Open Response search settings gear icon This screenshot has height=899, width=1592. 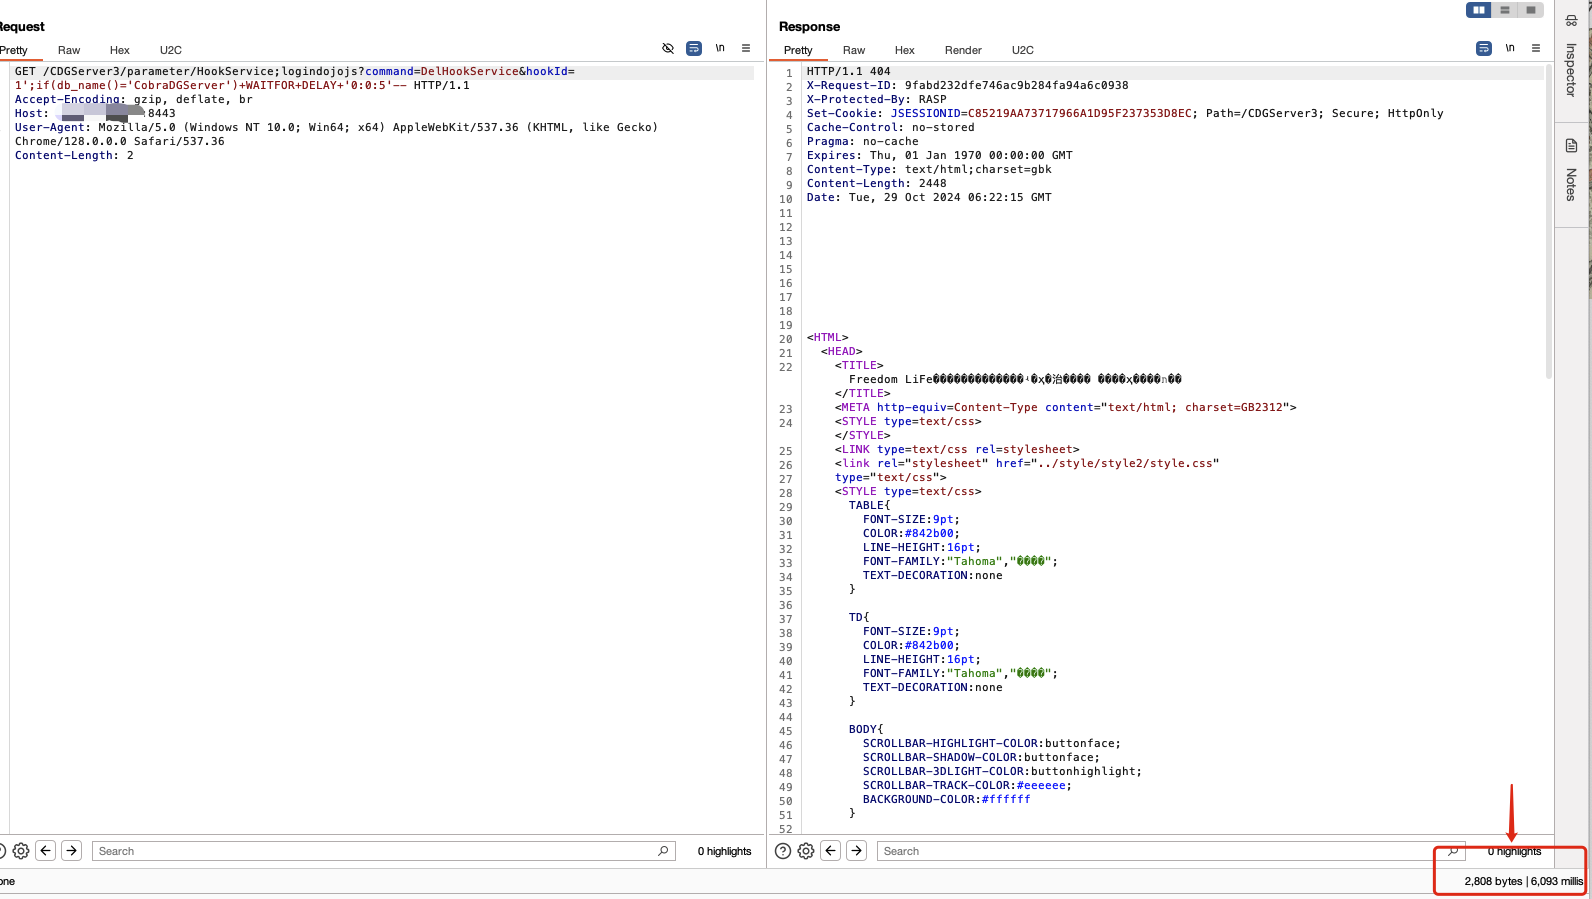(806, 851)
